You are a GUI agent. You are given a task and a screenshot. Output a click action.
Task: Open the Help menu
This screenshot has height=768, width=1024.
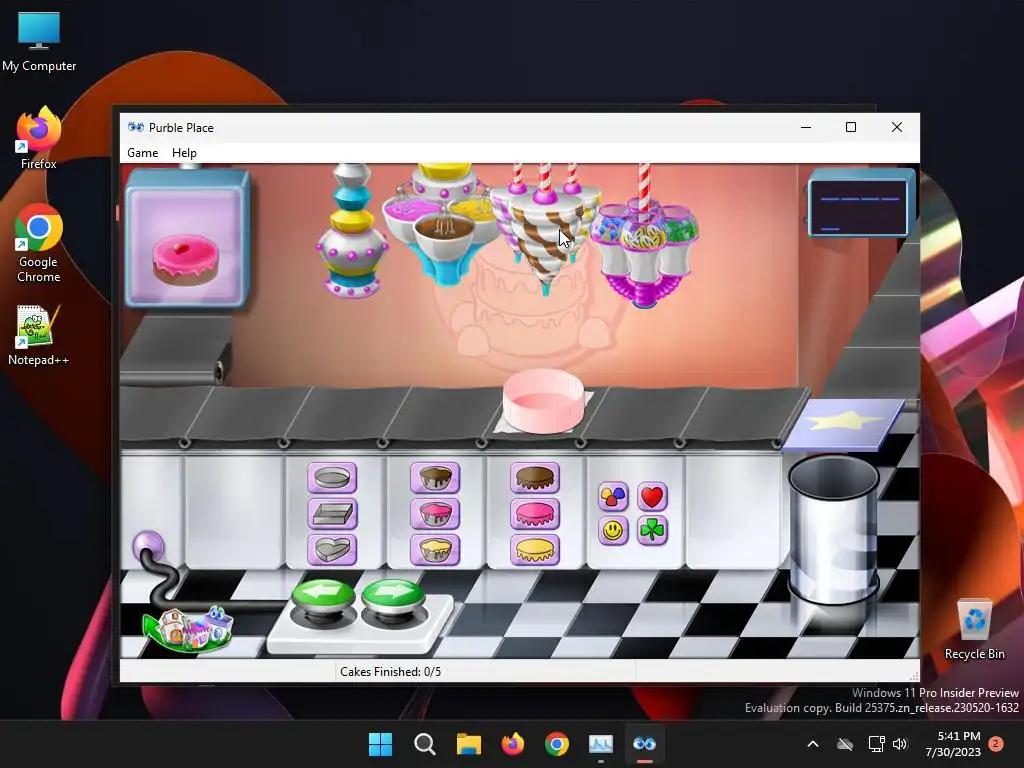tap(184, 153)
